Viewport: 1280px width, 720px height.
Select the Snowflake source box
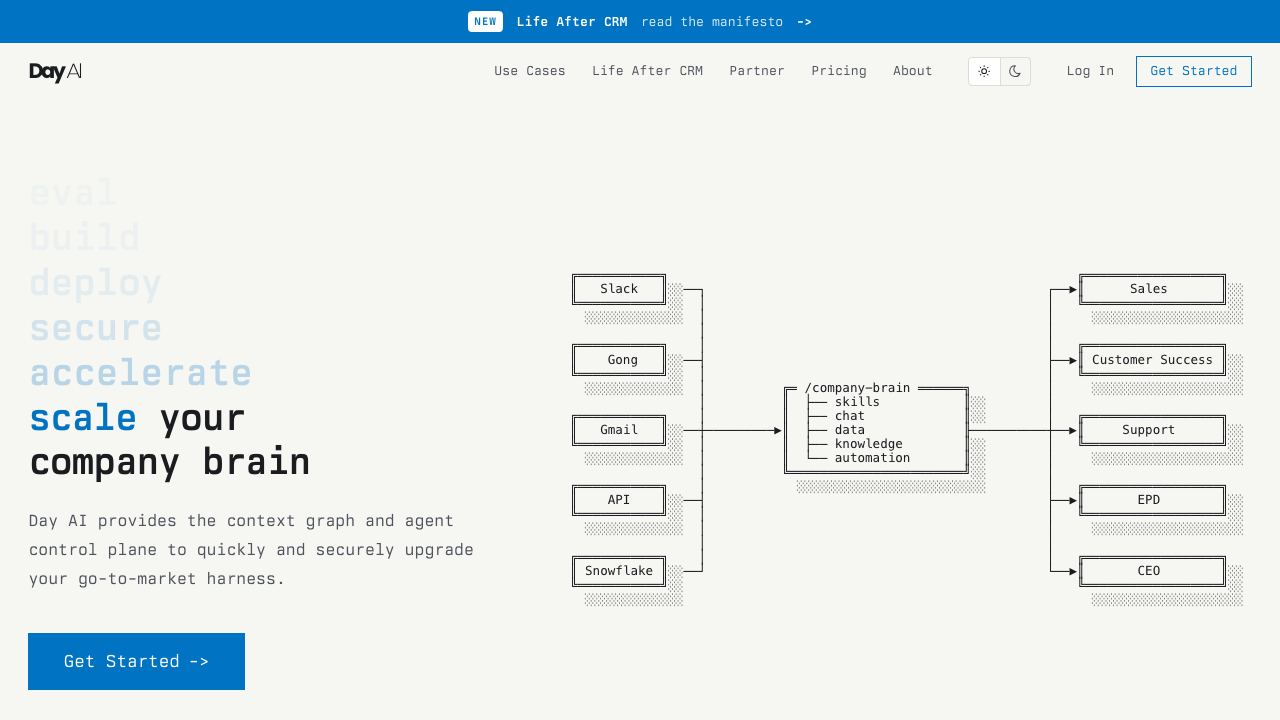(619, 571)
